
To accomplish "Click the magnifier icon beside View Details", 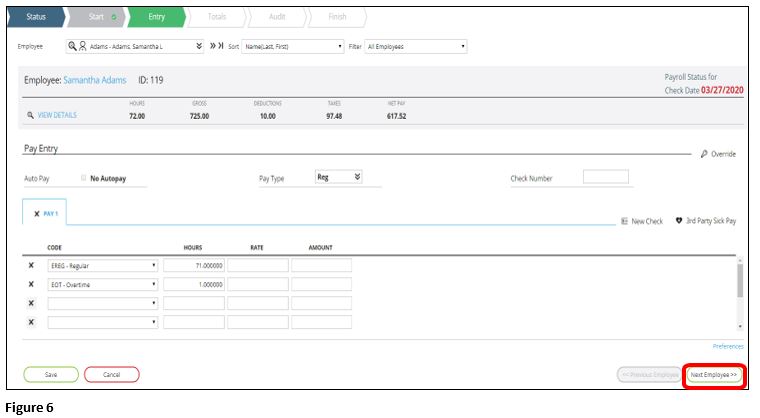I will tap(29, 115).
